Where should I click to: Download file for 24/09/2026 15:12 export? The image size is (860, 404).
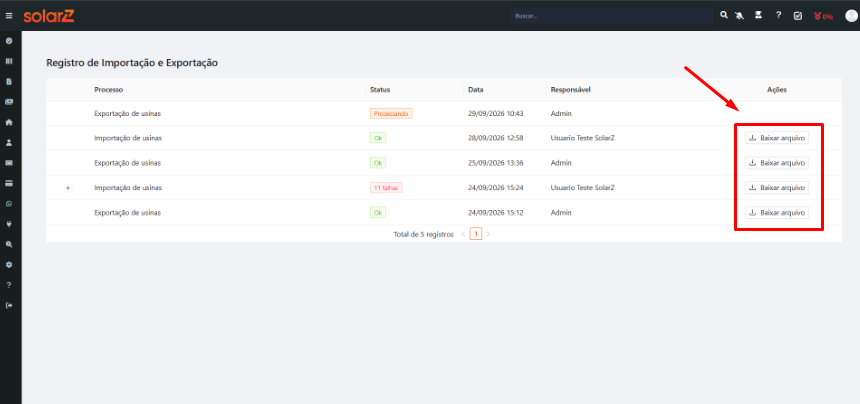click(x=777, y=212)
